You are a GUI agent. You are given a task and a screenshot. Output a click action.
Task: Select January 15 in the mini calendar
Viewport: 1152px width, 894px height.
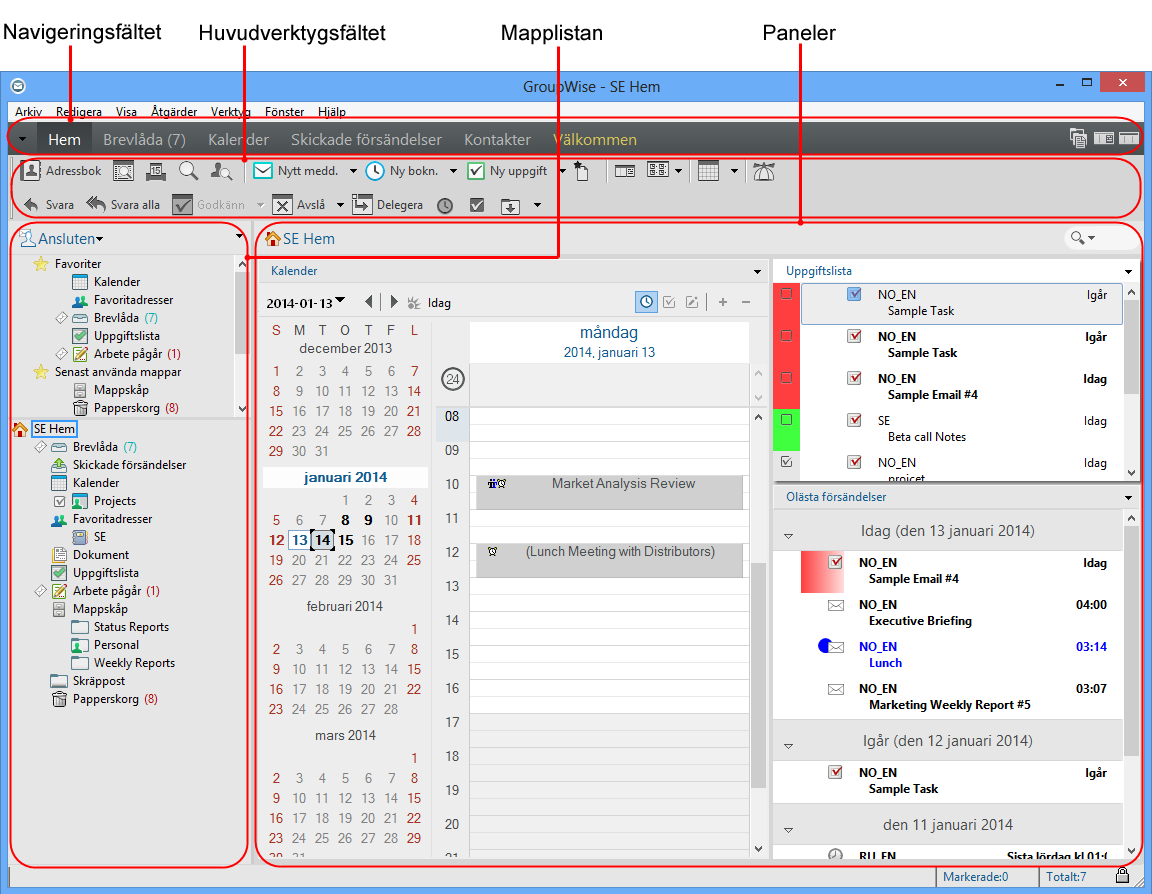pos(345,540)
